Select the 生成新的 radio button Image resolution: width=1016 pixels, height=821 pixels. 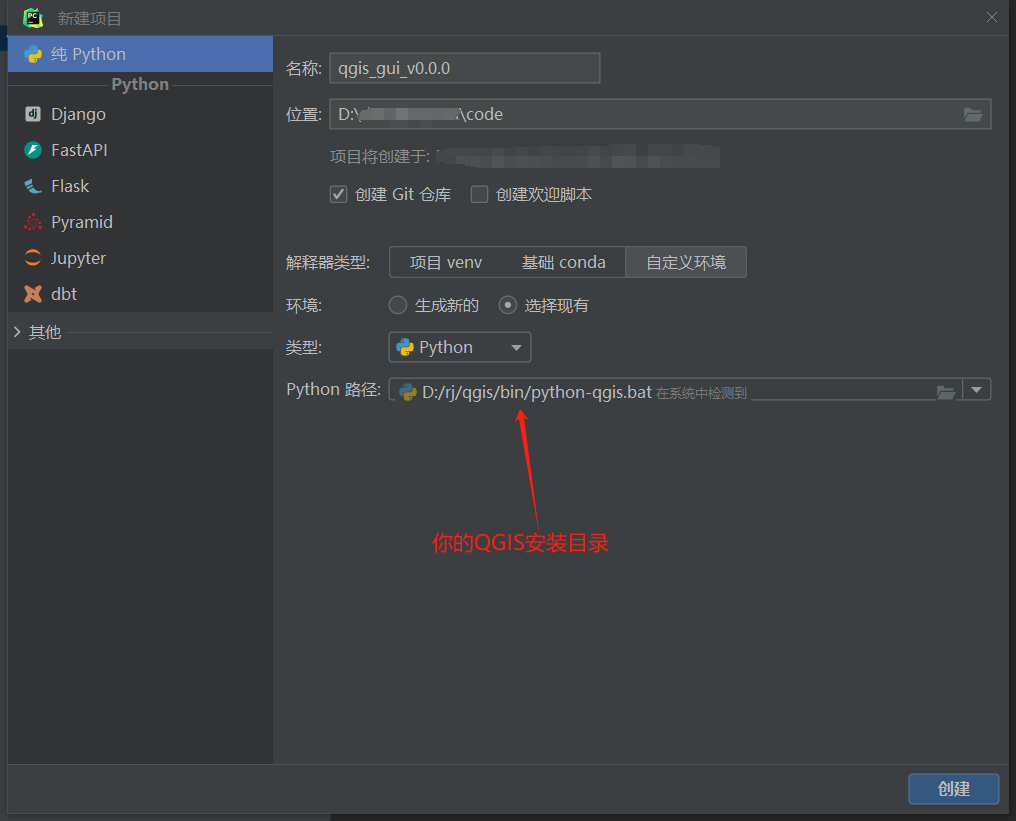(398, 305)
